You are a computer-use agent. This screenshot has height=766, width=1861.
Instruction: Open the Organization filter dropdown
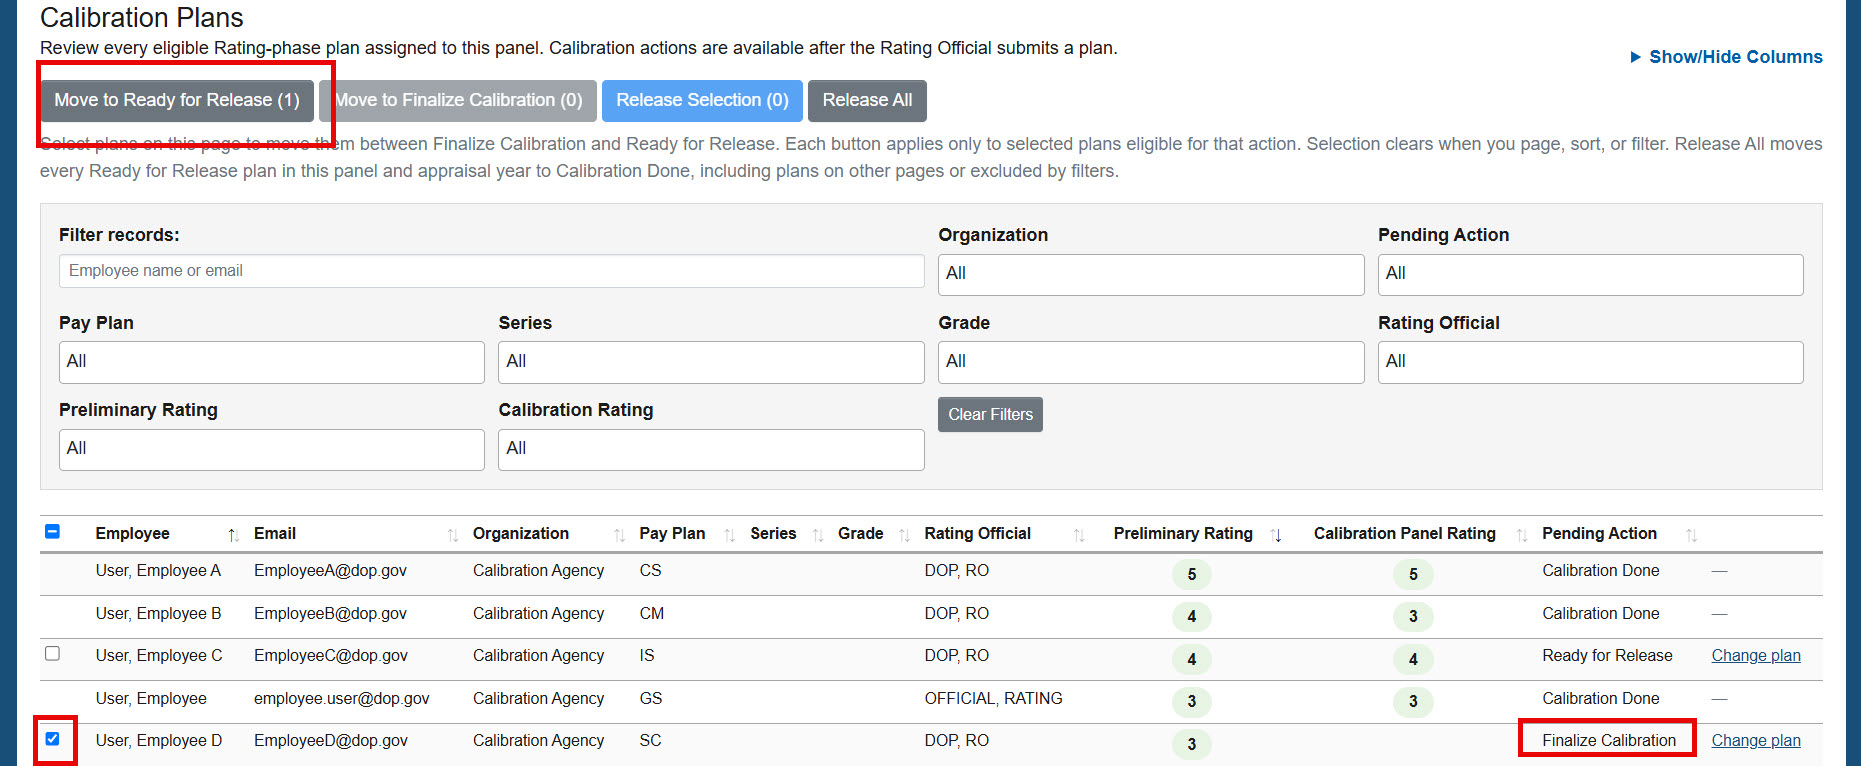pyautogui.click(x=1151, y=274)
